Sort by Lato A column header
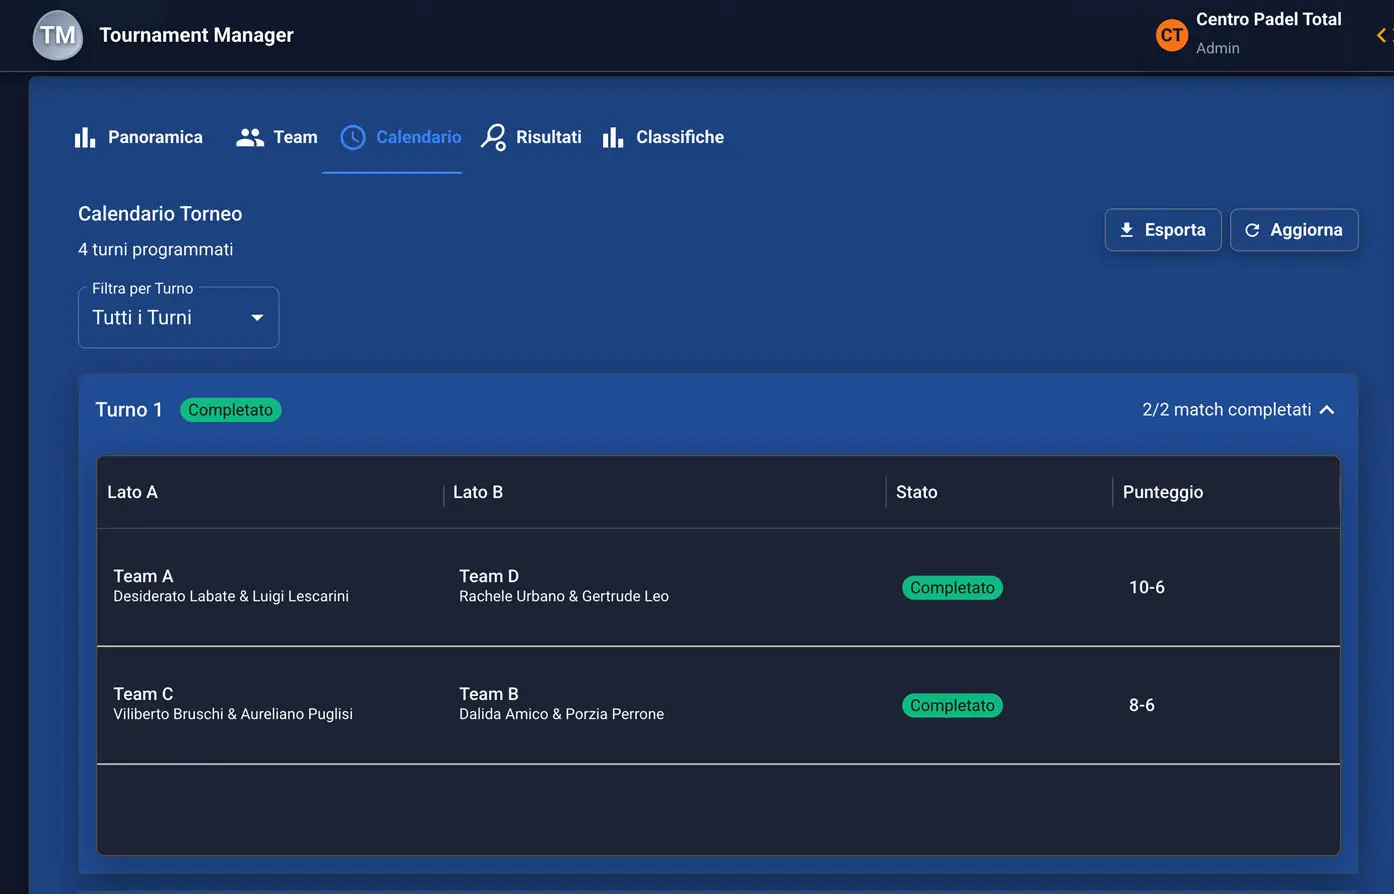Image resolution: width=1394 pixels, height=894 pixels. coord(132,492)
